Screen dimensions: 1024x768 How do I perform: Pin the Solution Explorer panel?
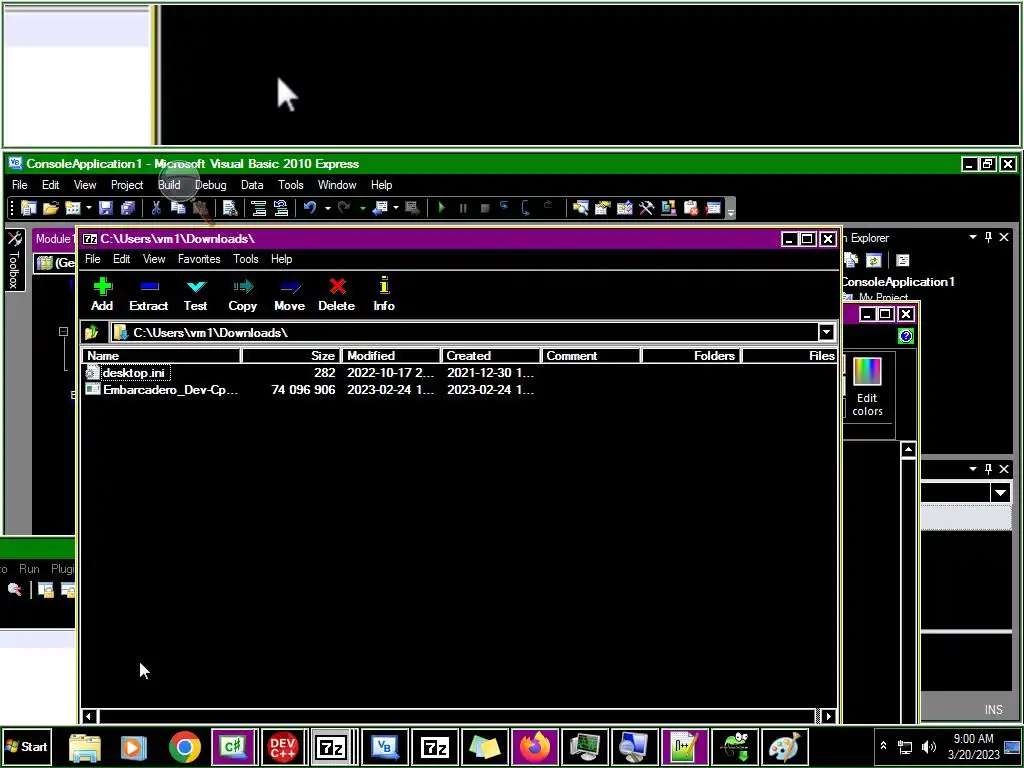pos(989,237)
